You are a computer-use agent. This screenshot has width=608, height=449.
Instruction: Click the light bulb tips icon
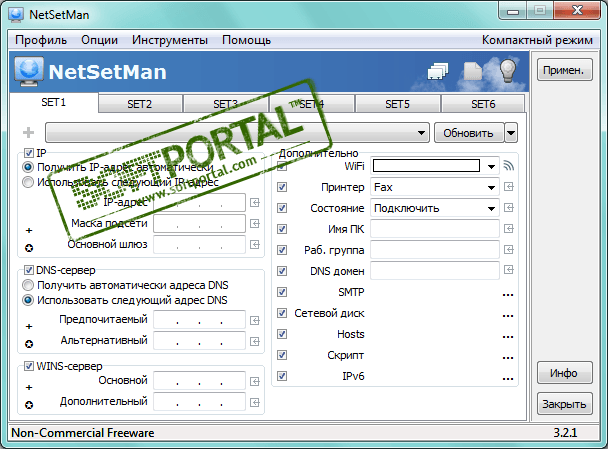pyautogui.click(x=508, y=71)
